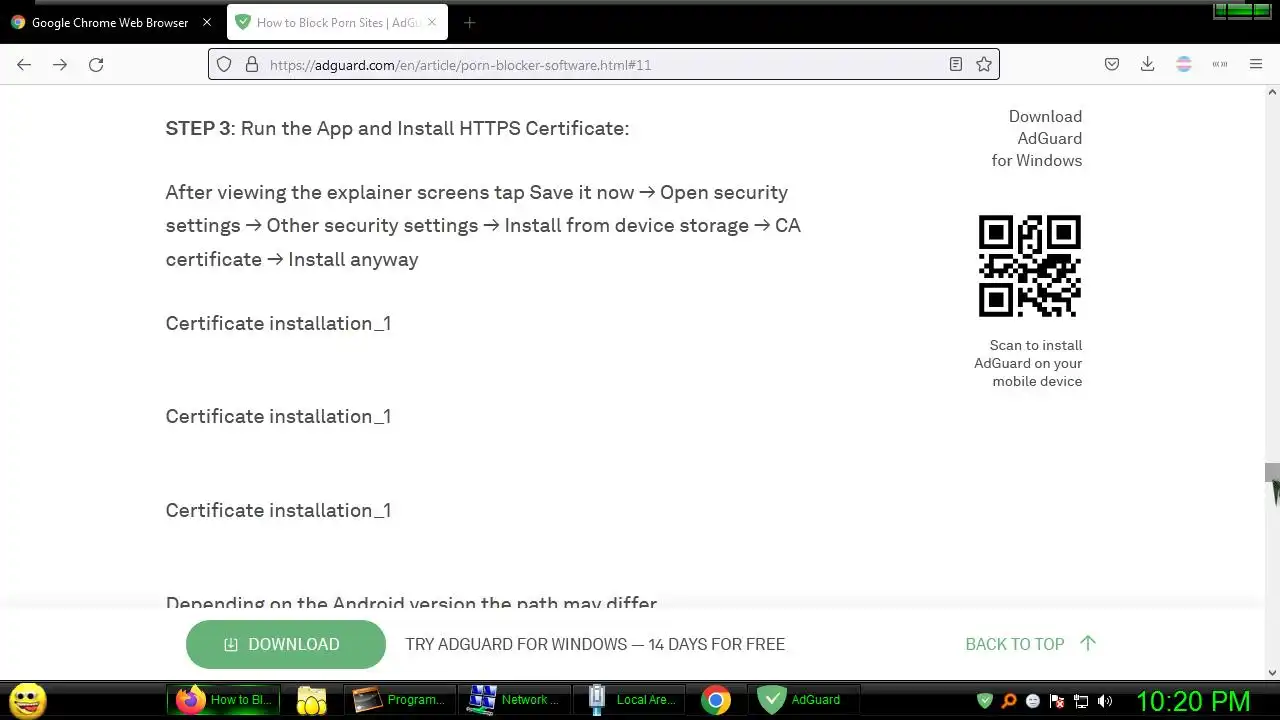Open the Firefox hamburger menu
The width and height of the screenshot is (1280, 720).
coord(1256,64)
